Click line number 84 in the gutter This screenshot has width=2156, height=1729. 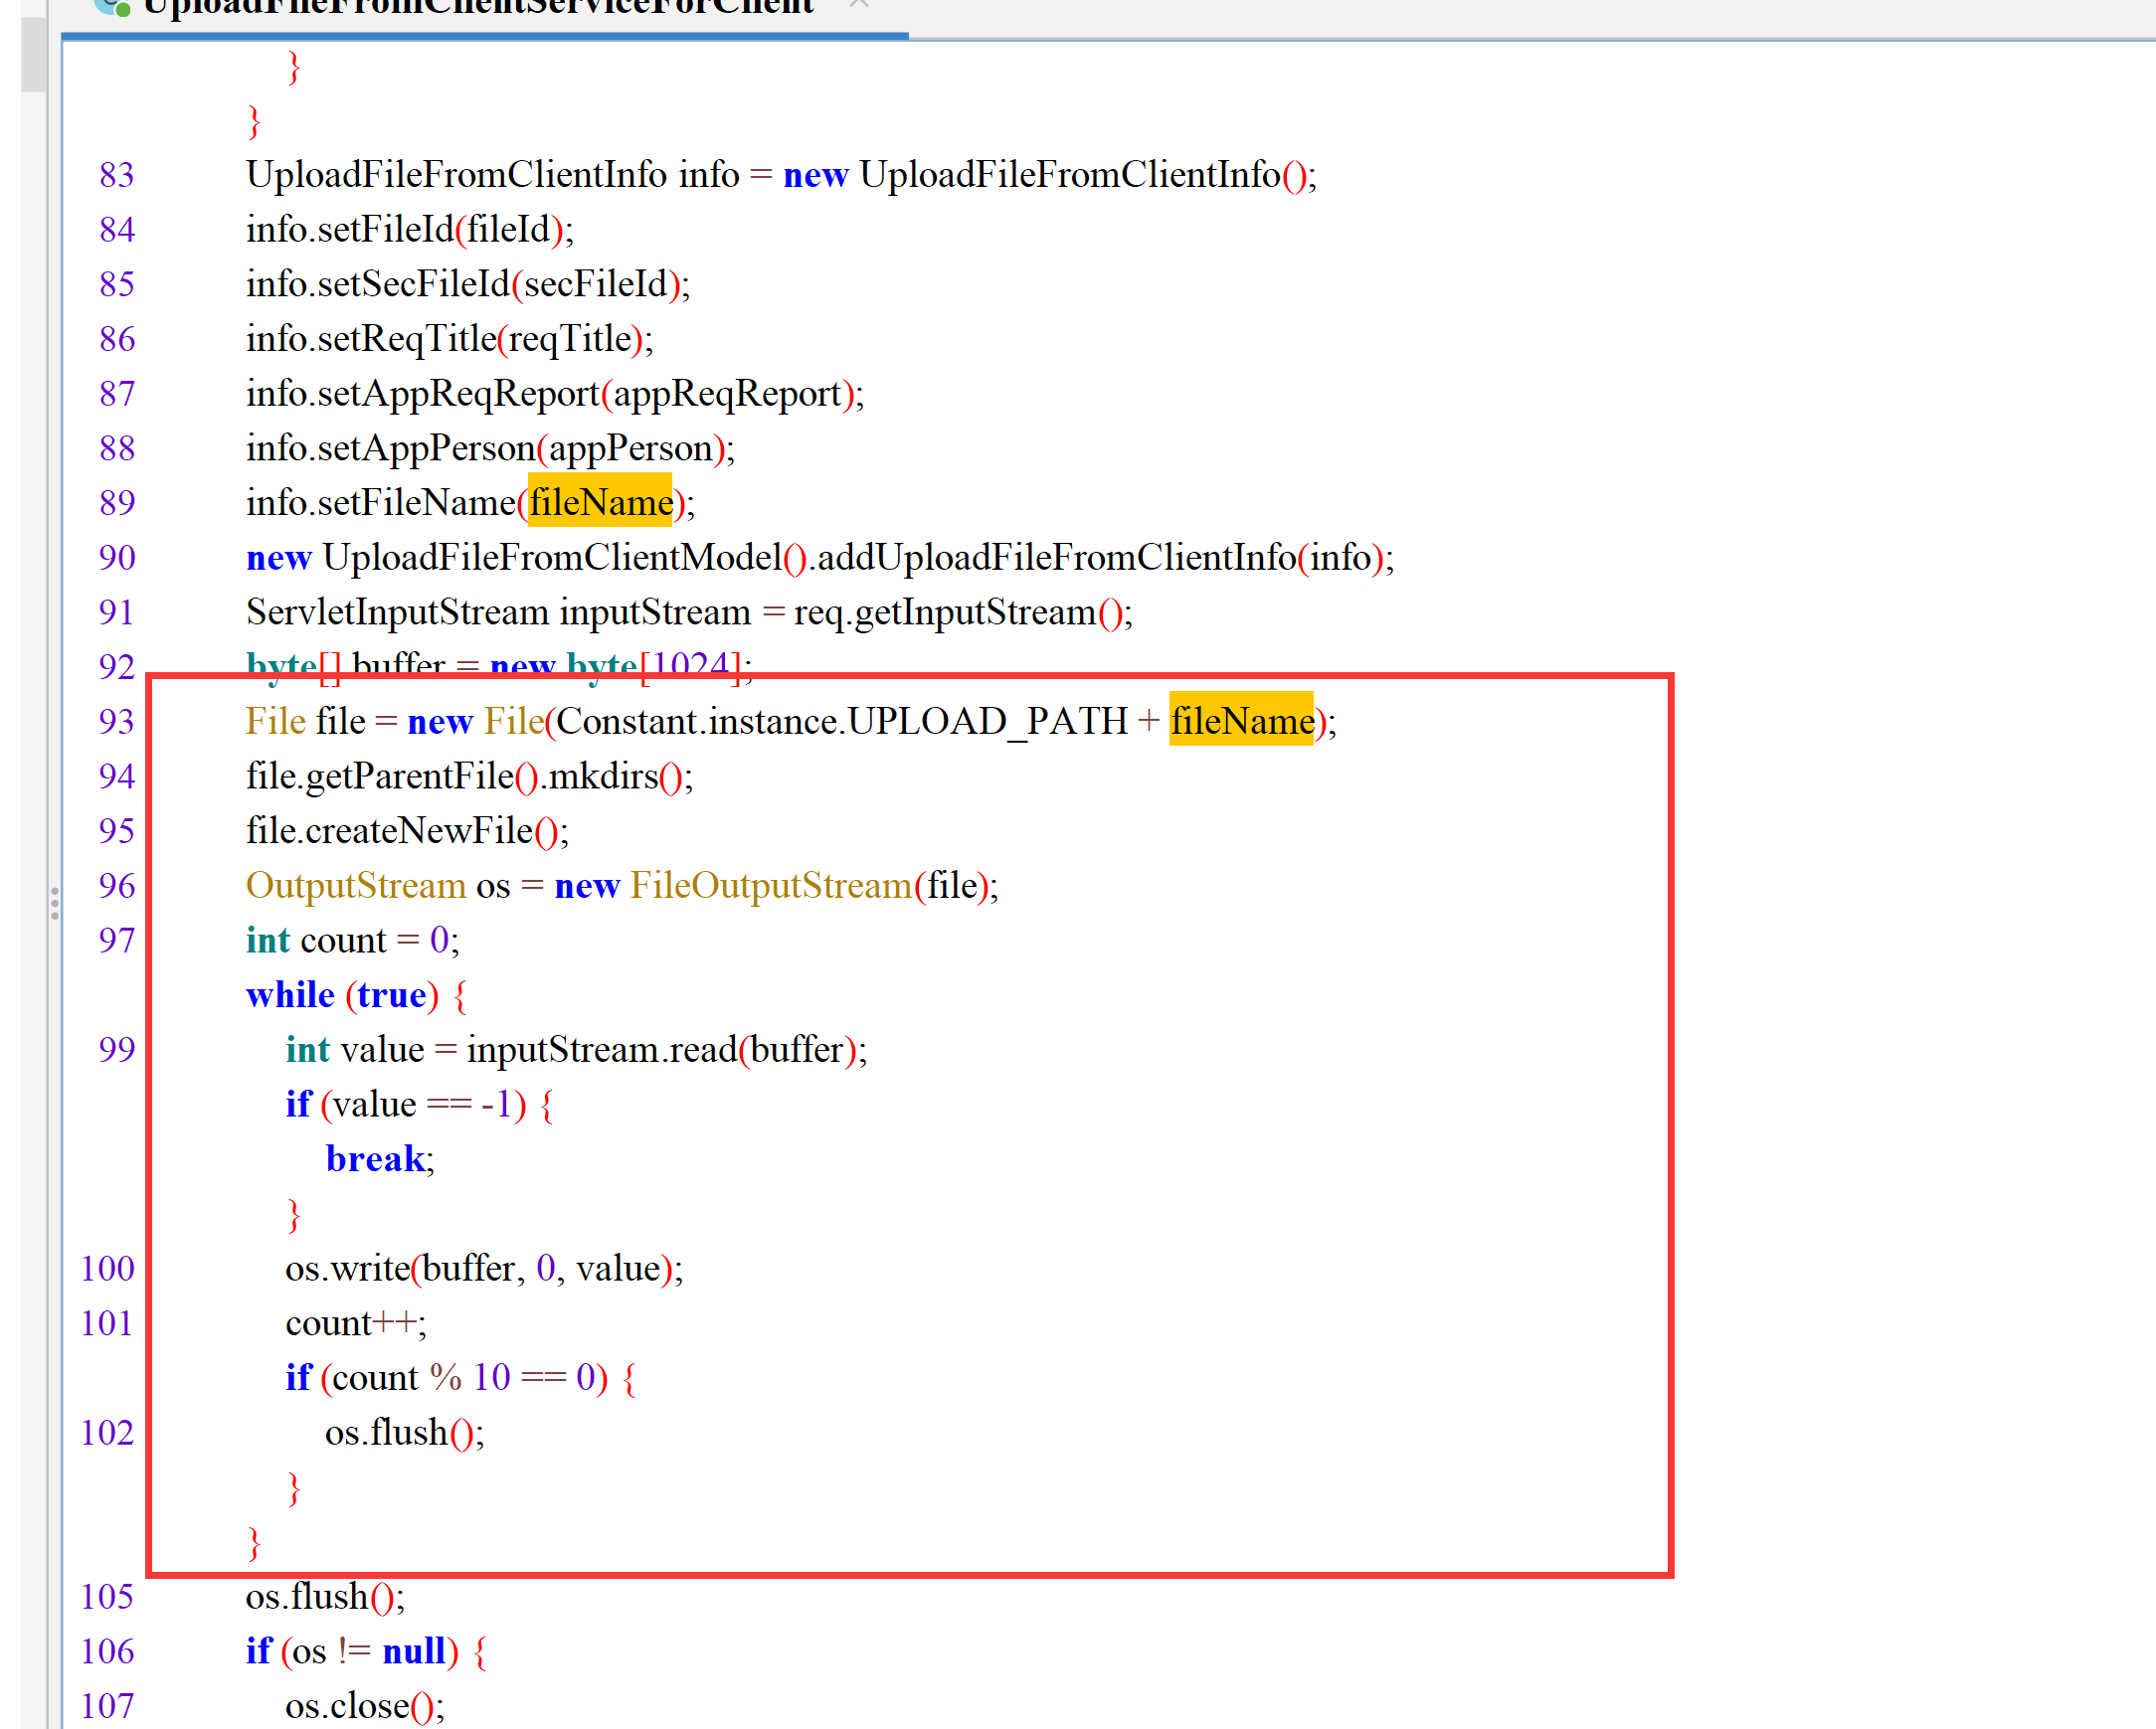pos(117,229)
